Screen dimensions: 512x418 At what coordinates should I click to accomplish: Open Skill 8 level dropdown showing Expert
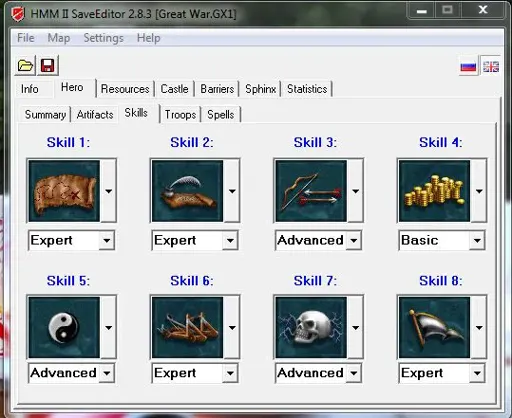coord(442,373)
